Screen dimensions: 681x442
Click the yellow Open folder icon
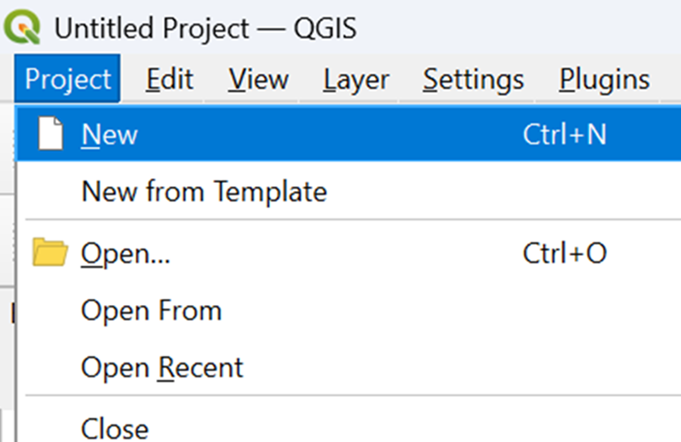click(x=49, y=254)
